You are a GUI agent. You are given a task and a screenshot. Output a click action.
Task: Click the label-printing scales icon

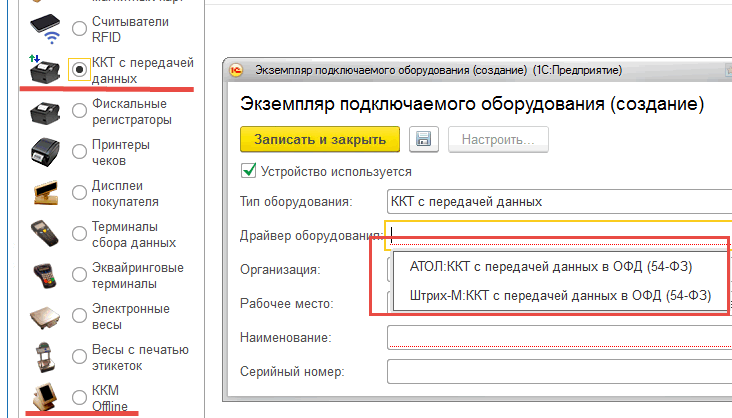pyautogui.click(x=45, y=358)
